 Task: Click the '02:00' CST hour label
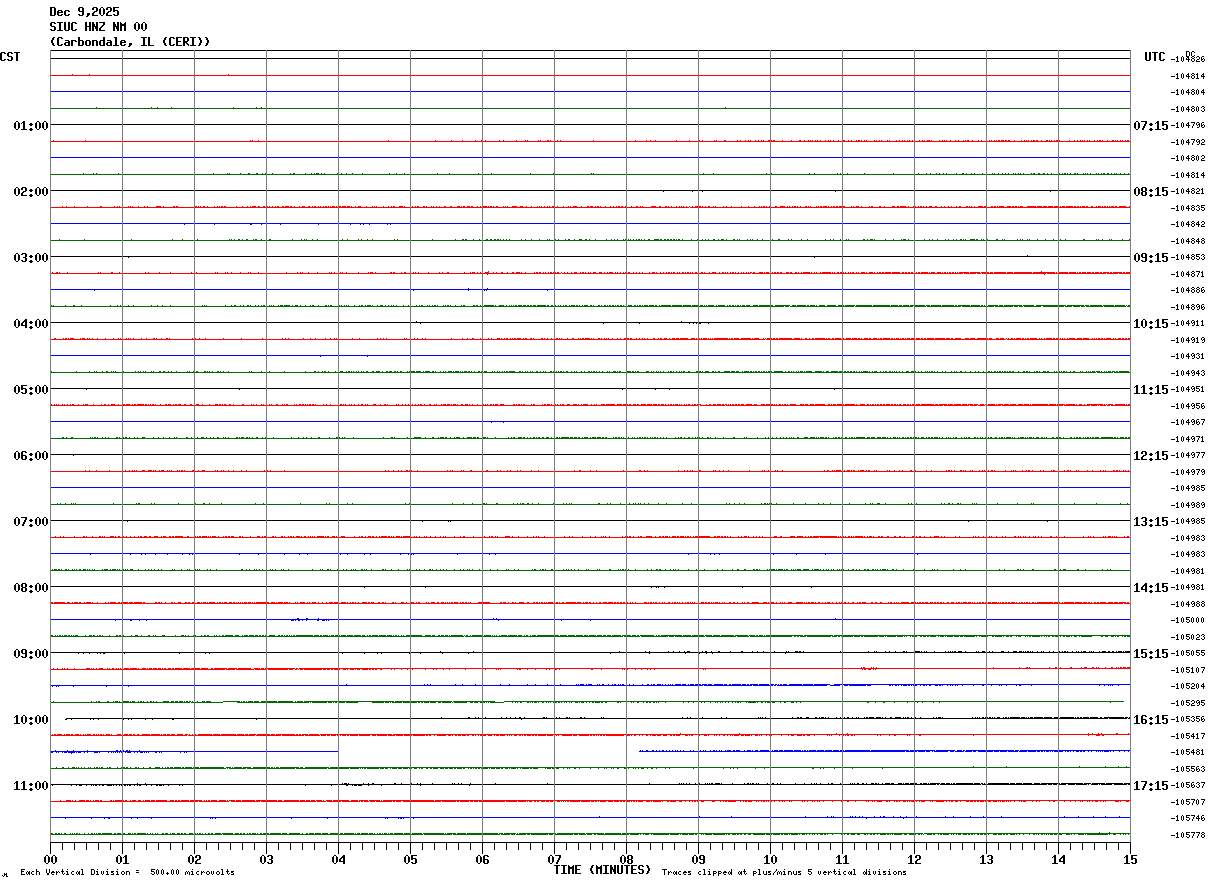coord(31,192)
